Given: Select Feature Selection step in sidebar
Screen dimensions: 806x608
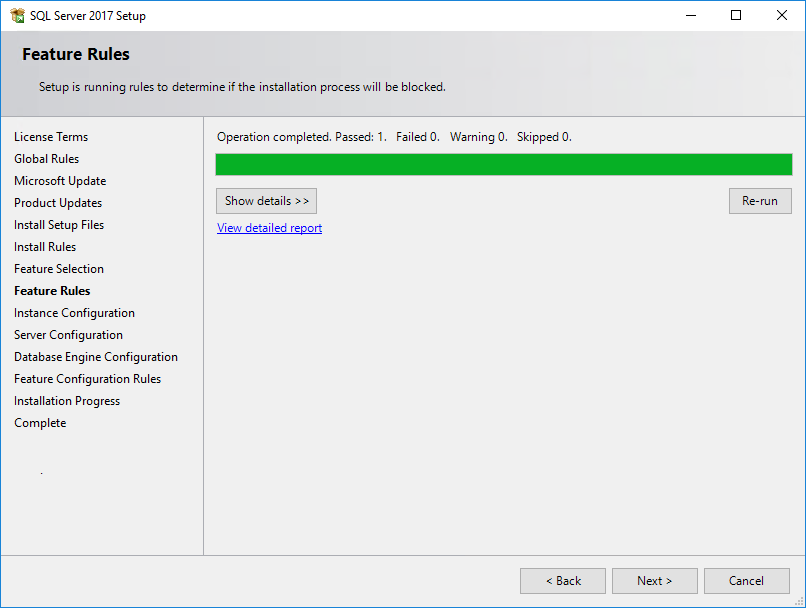Looking at the screenshot, I should [x=59, y=269].
